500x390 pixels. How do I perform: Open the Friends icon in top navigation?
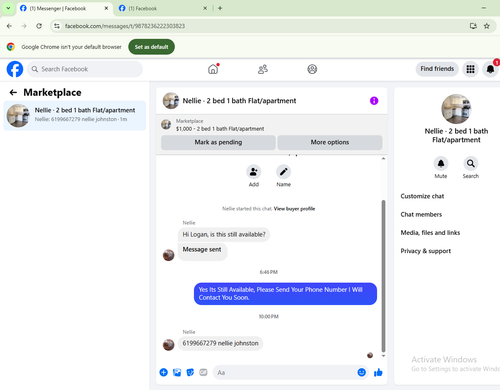click(x=263, y=69)
